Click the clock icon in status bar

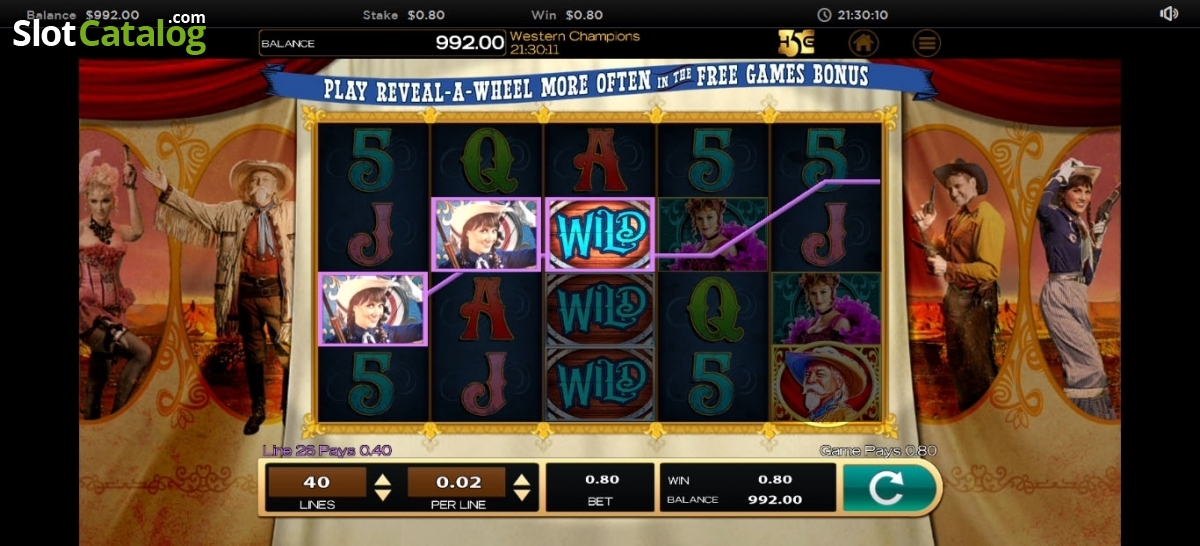coord(824,15)
